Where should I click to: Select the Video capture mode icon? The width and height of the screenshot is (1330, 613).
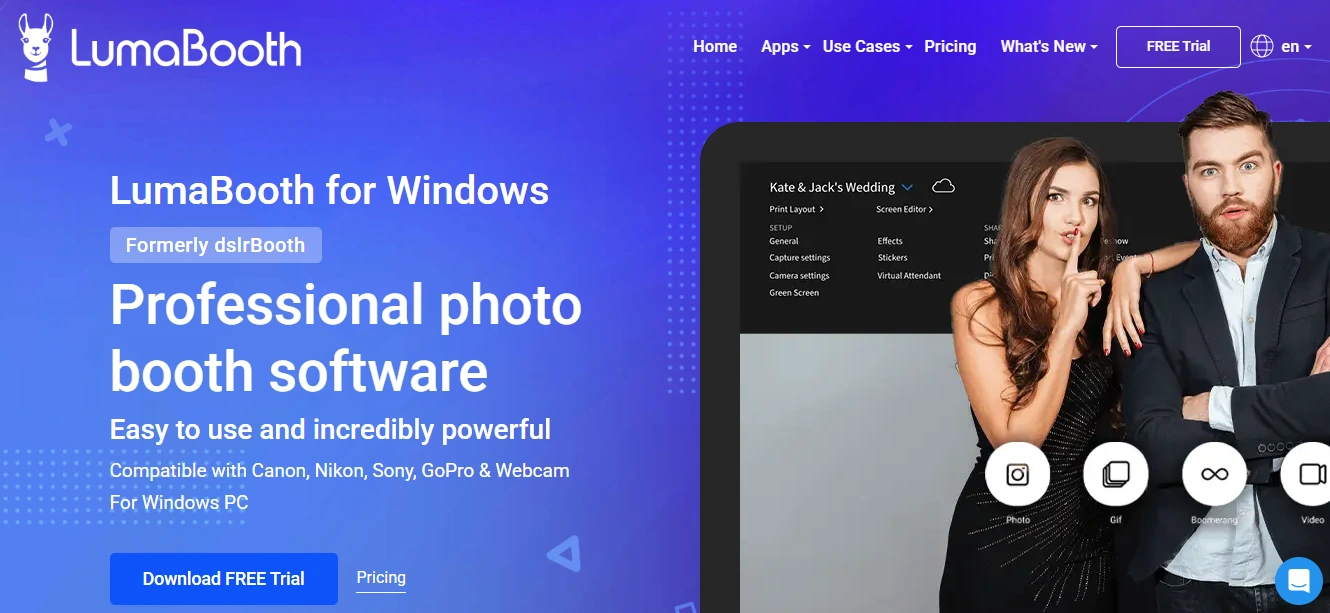coord(1310,474)
